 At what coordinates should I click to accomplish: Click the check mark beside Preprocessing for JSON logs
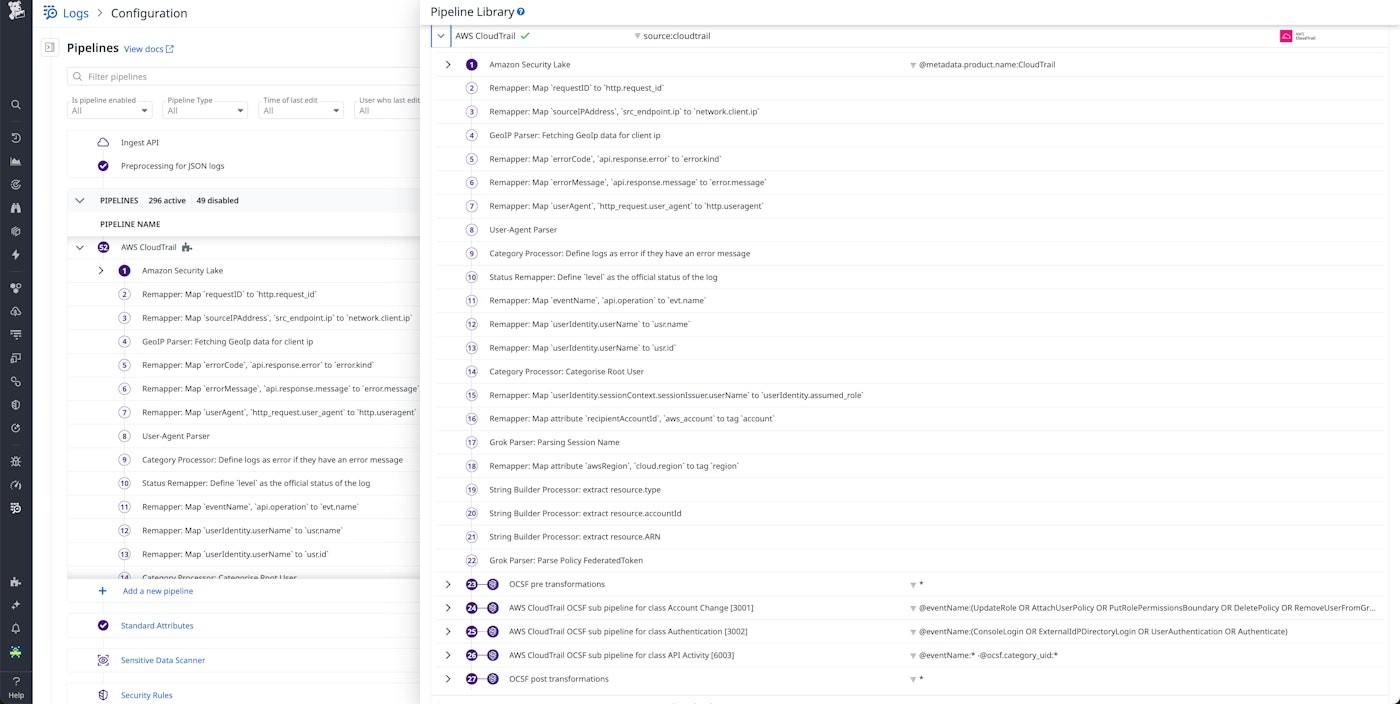click(103, 166)
